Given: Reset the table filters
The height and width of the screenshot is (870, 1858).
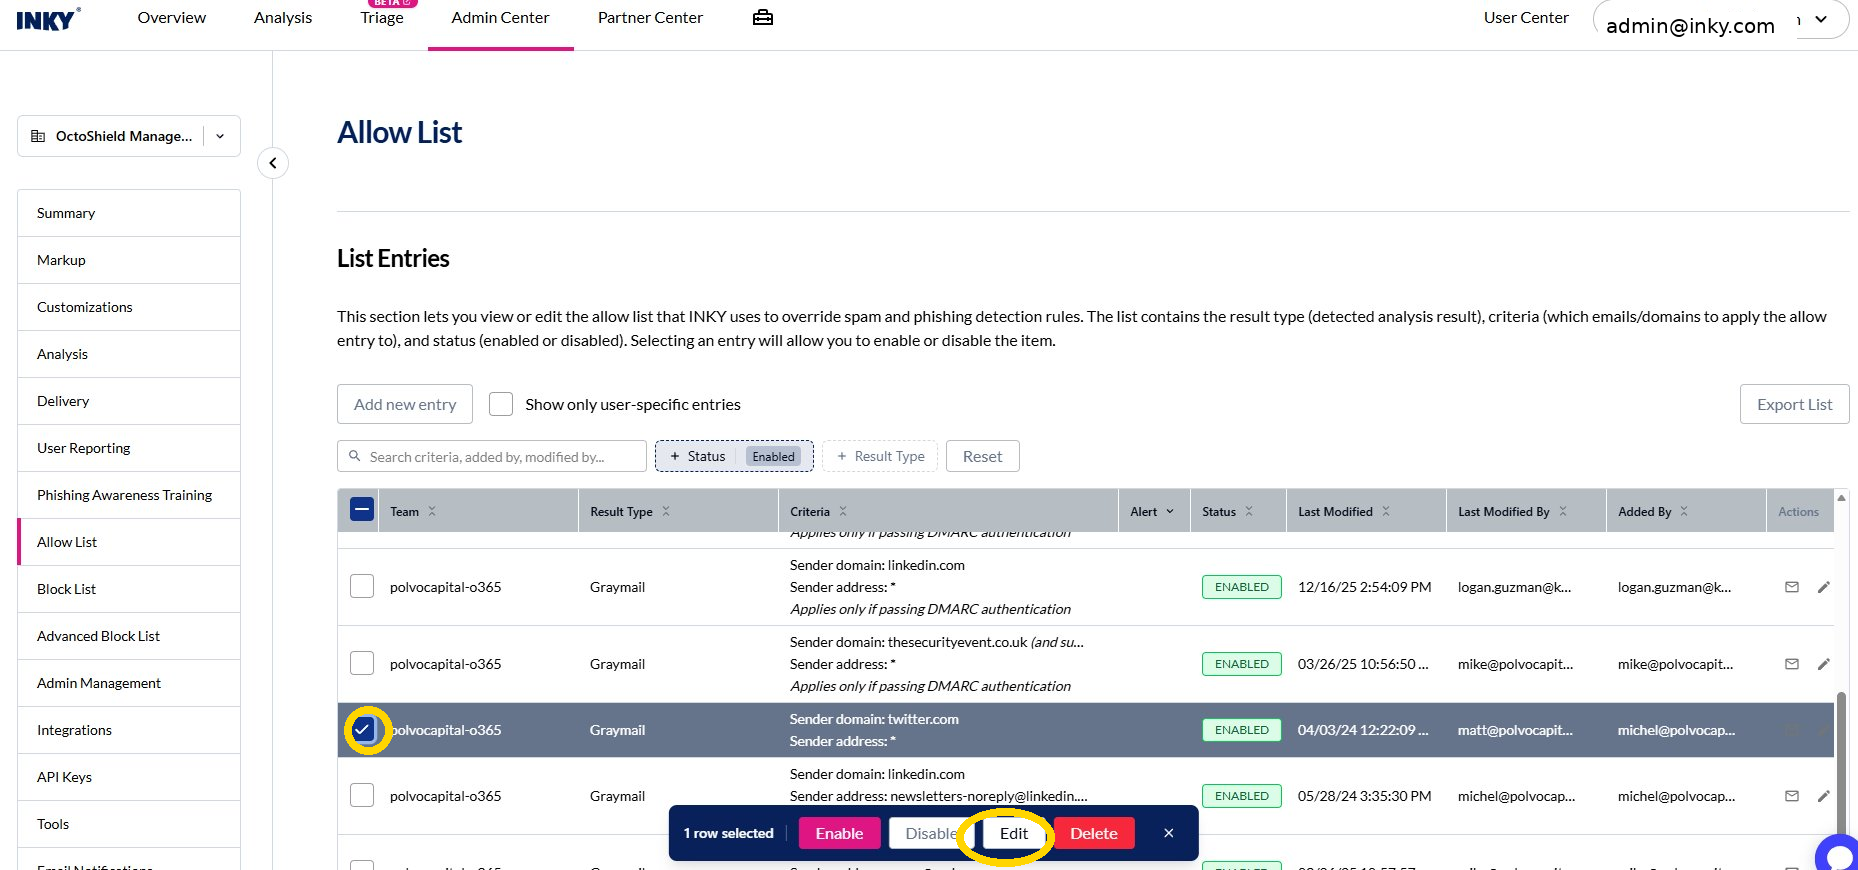Looking at the screenshot, I should click(982, 456).
